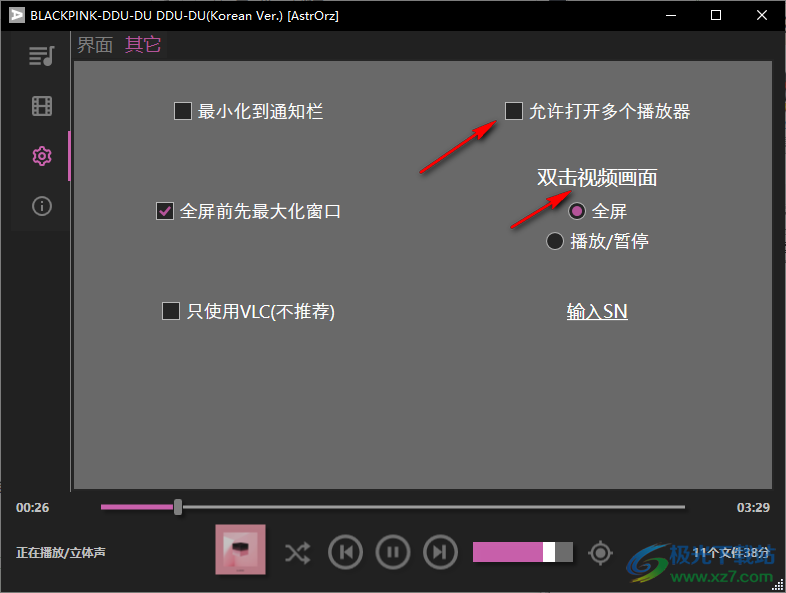Click the 正在播放/立体声 status text
The height and width of the screenshot is (593, 786).
point(61,552)
